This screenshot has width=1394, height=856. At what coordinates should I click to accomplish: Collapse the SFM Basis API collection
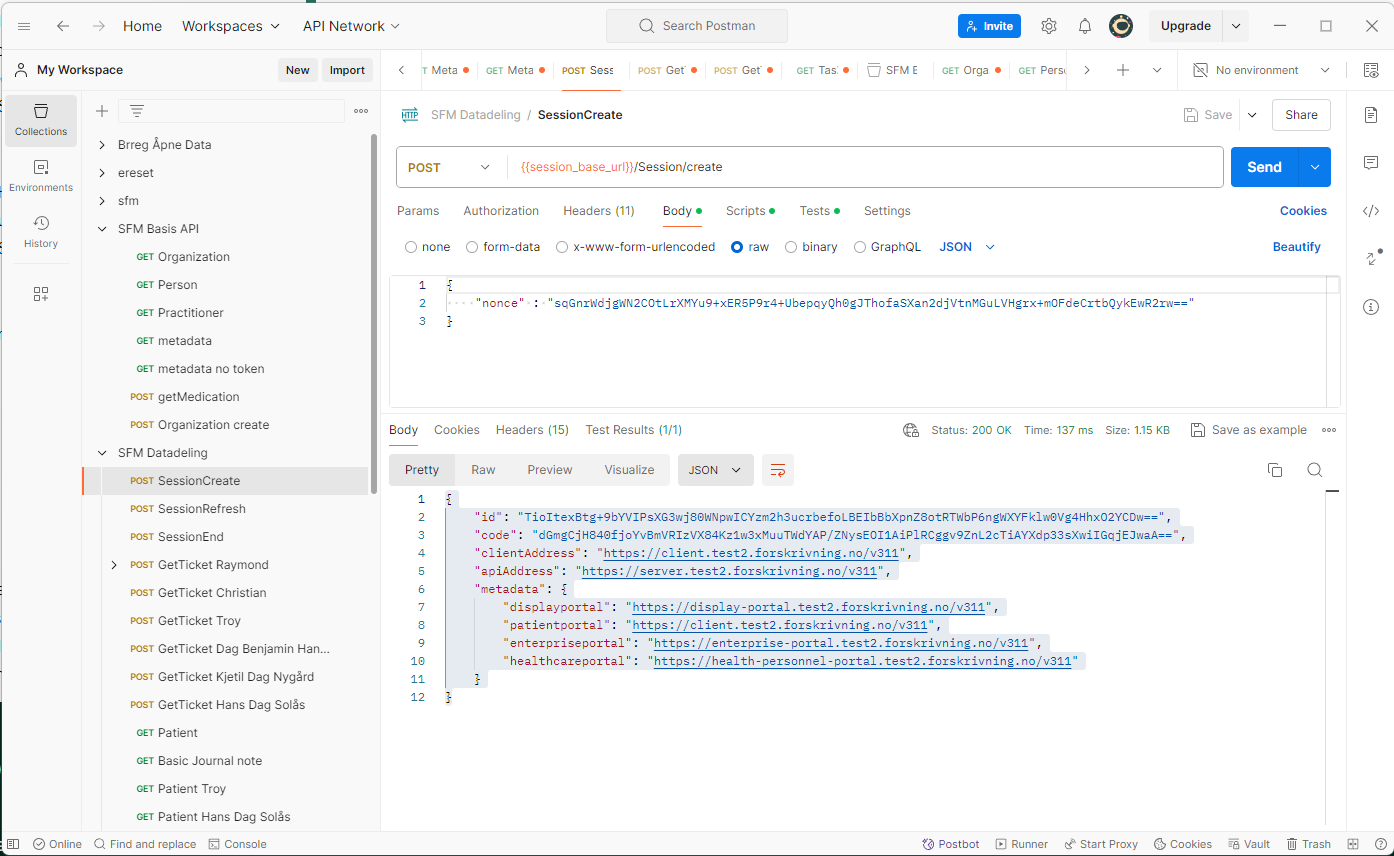(102, 229)
